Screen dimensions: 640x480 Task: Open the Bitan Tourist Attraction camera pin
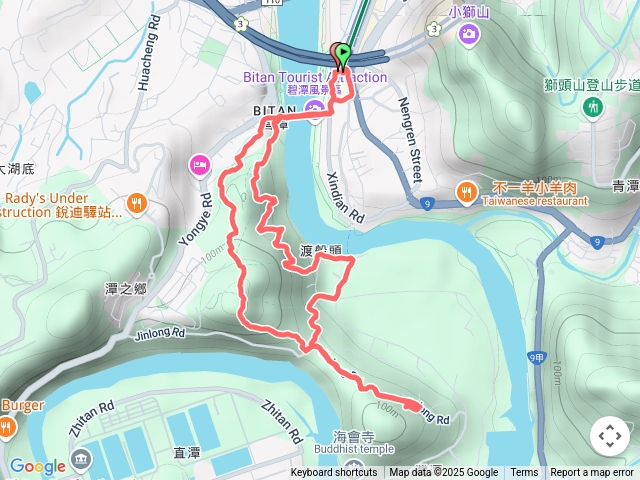pyautogui.click(x=315, y=110)
